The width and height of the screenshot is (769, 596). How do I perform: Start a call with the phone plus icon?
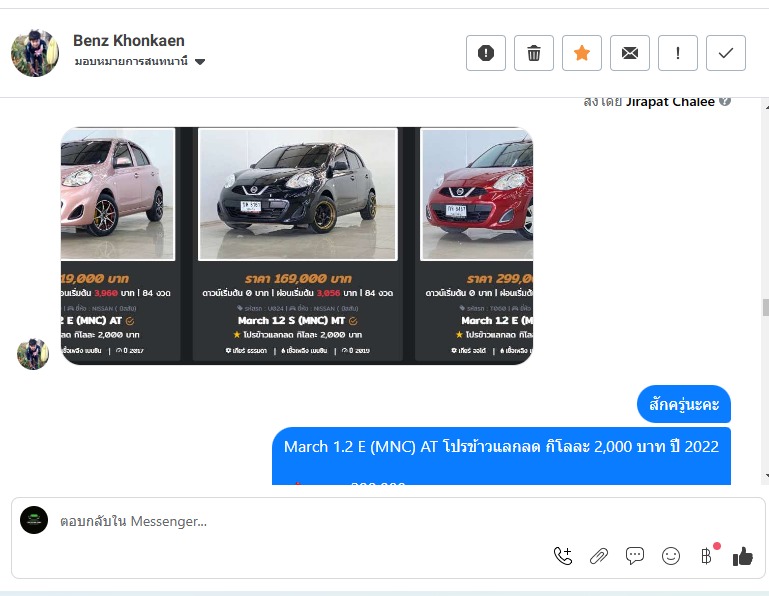click(563, 556)
